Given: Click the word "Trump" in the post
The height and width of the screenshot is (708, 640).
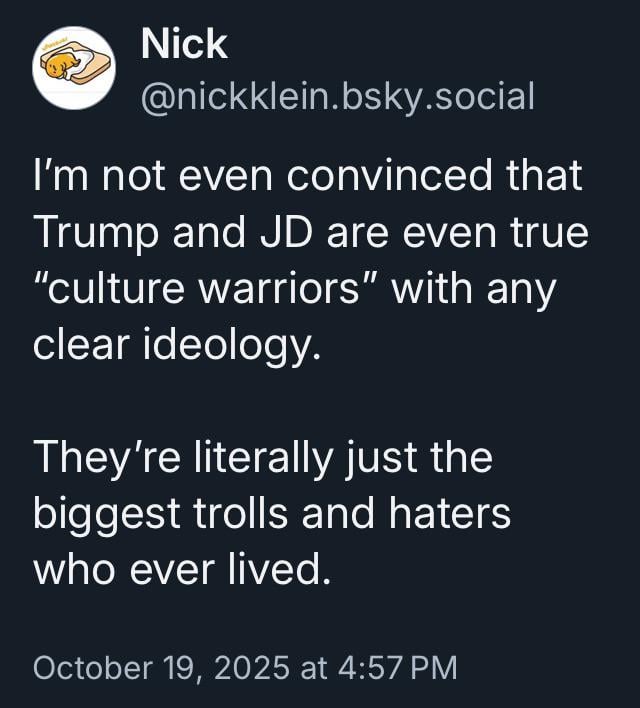Looking at the screenshot, I should click(89, 232).
